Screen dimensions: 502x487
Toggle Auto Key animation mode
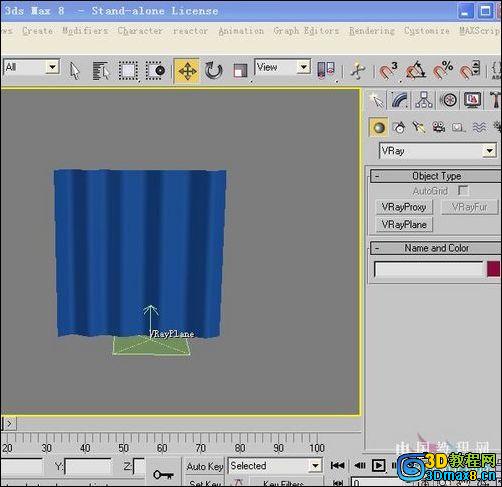(x=204, y=466)
